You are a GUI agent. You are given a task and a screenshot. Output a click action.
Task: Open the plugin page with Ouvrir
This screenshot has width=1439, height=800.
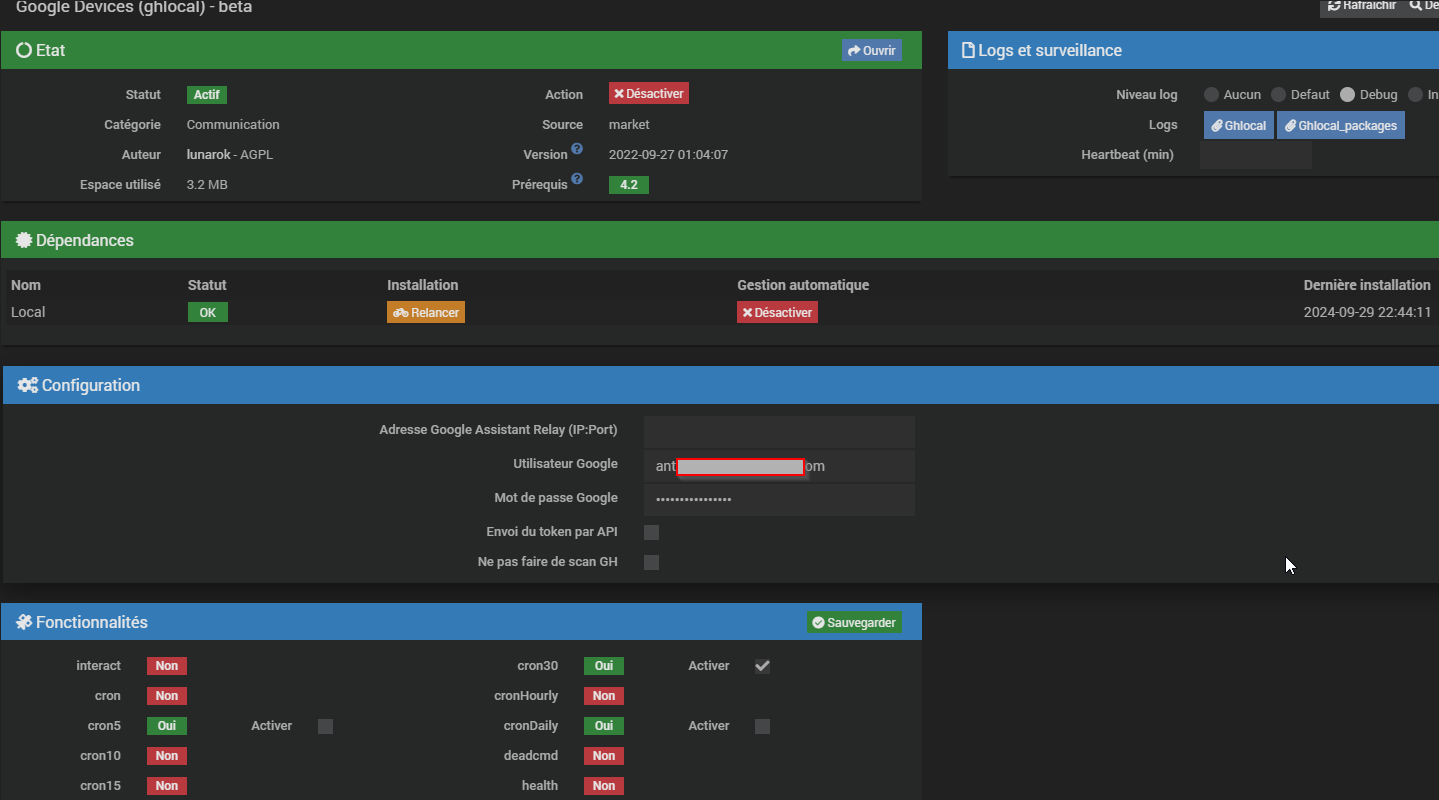coord(872,50)
